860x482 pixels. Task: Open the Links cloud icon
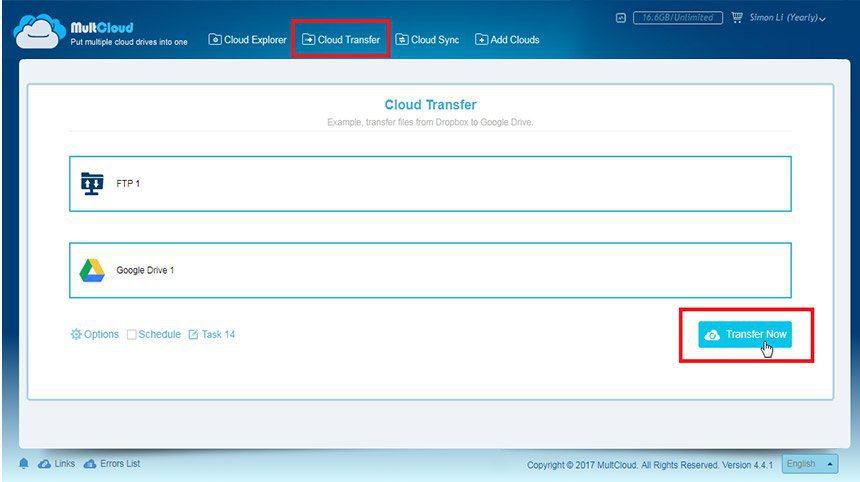tap(44, 464)
